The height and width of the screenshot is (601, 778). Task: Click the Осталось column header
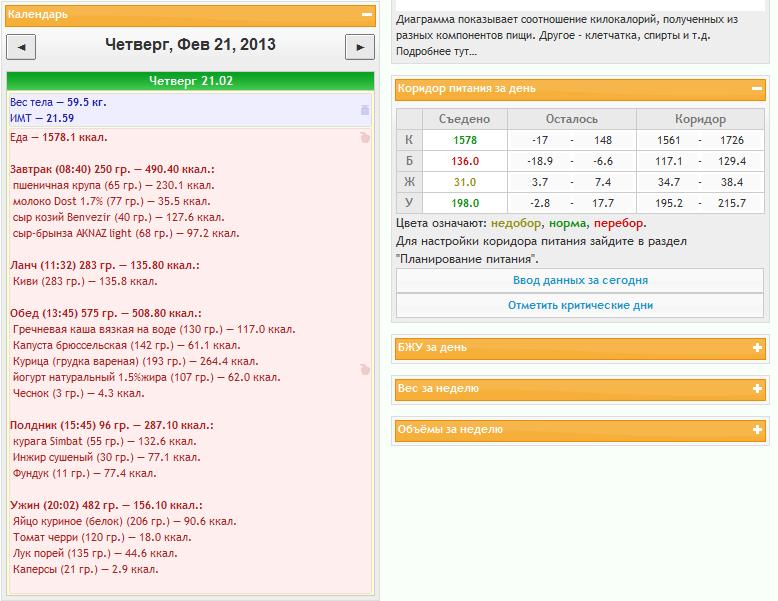(572, 119)
